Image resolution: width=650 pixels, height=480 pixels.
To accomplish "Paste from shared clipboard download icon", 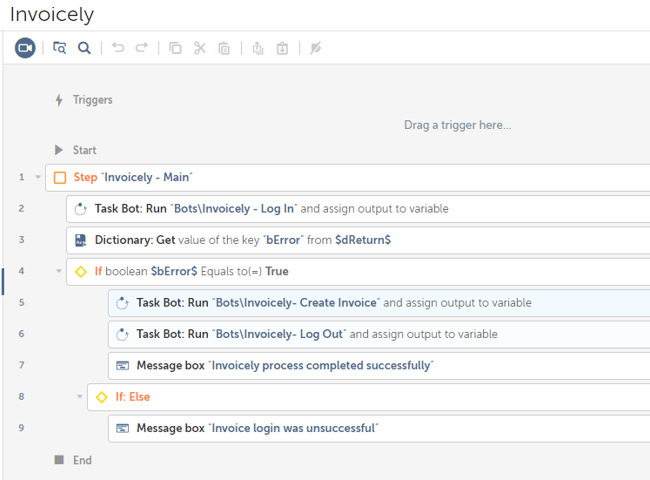I will click(282, 48).
